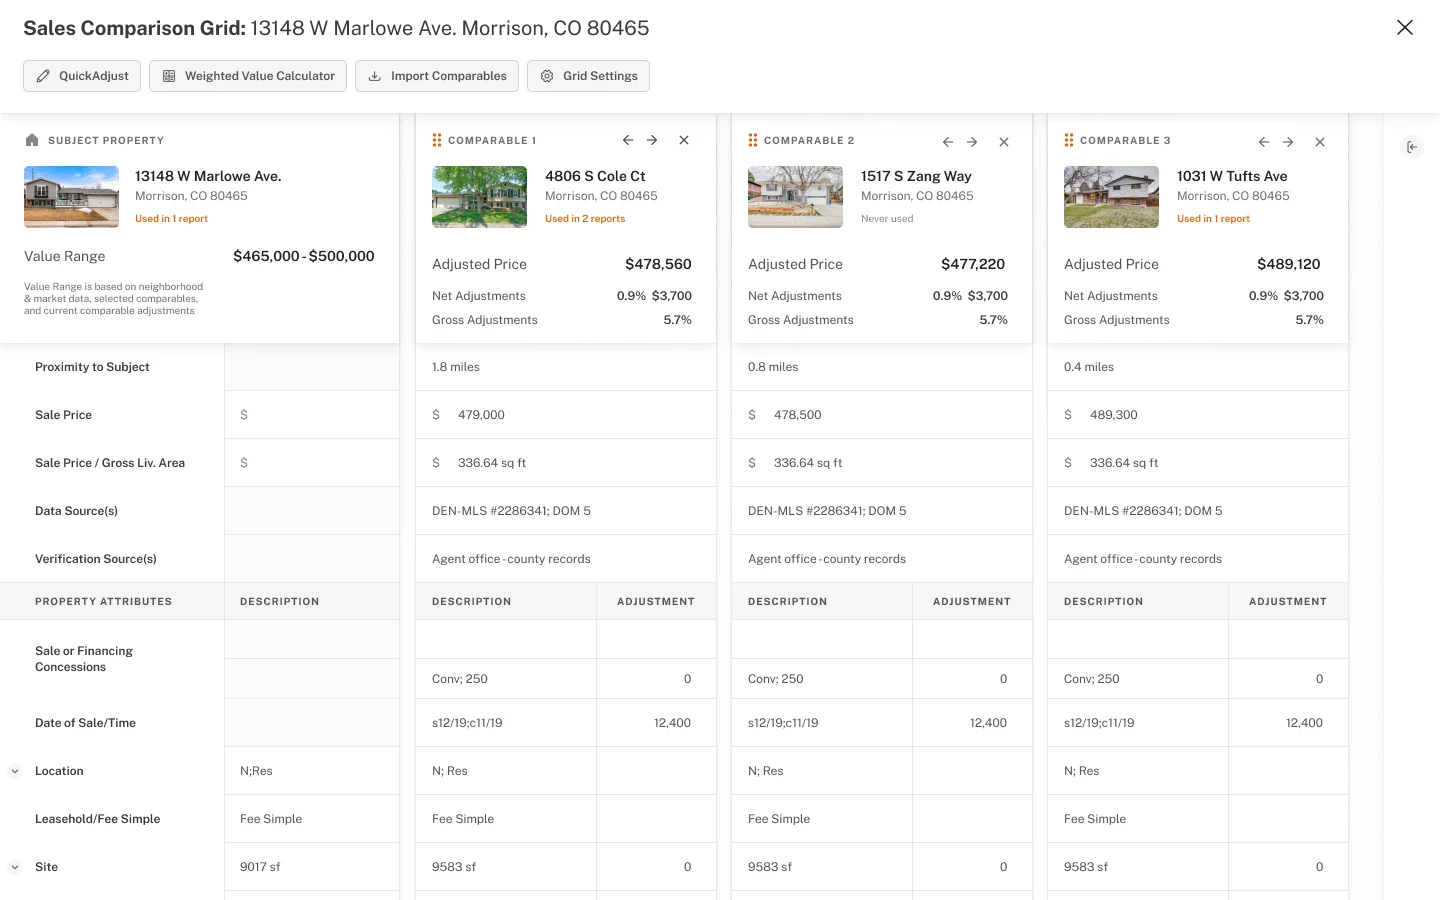Viewport: 1440px width, 900px height.
Task: Click 'Used in 1 report' under 1031 W Tufts
Action: [x=1213, y=219]
